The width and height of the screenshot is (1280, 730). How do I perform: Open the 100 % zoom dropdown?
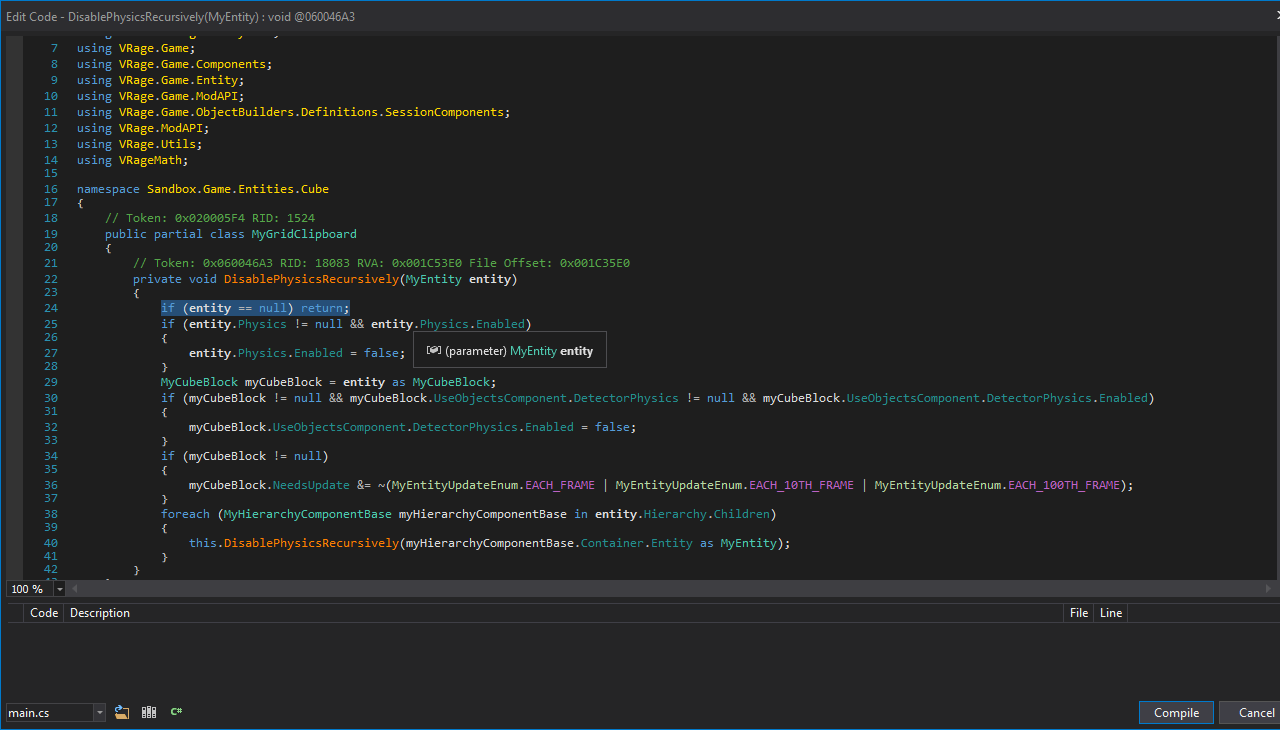coord(60,589)
